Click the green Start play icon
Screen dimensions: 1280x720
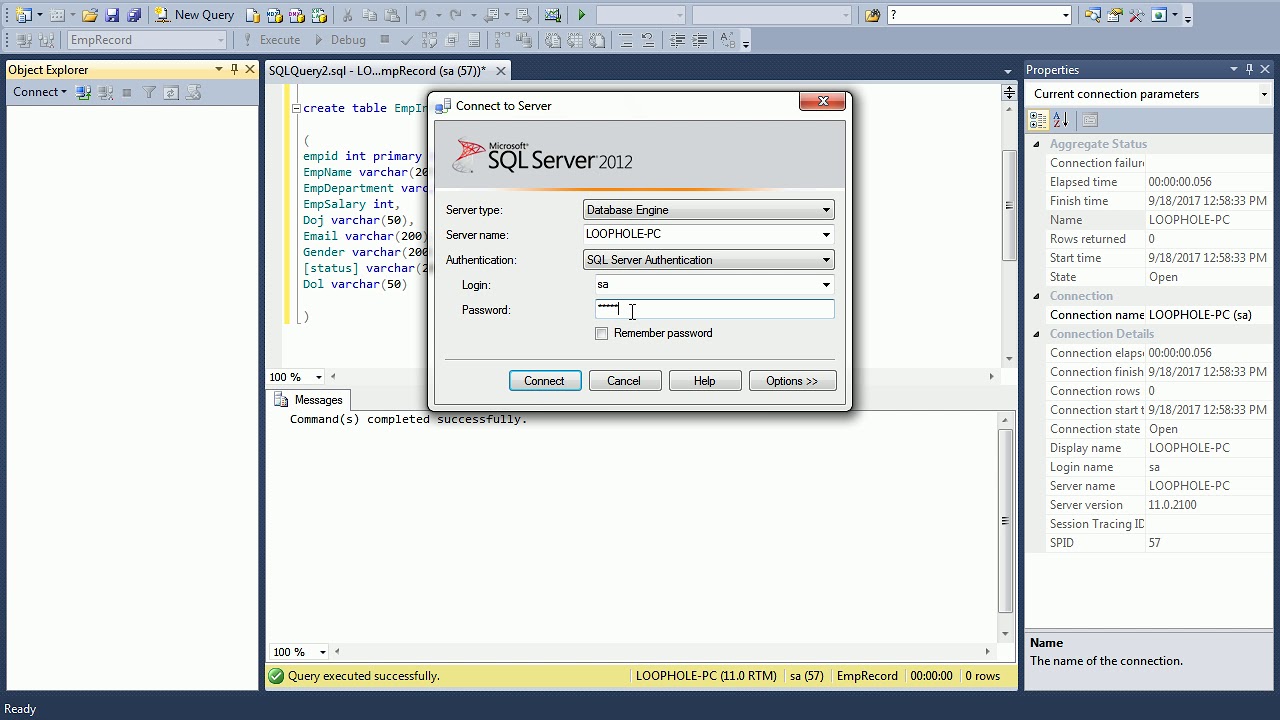point(581,15)
